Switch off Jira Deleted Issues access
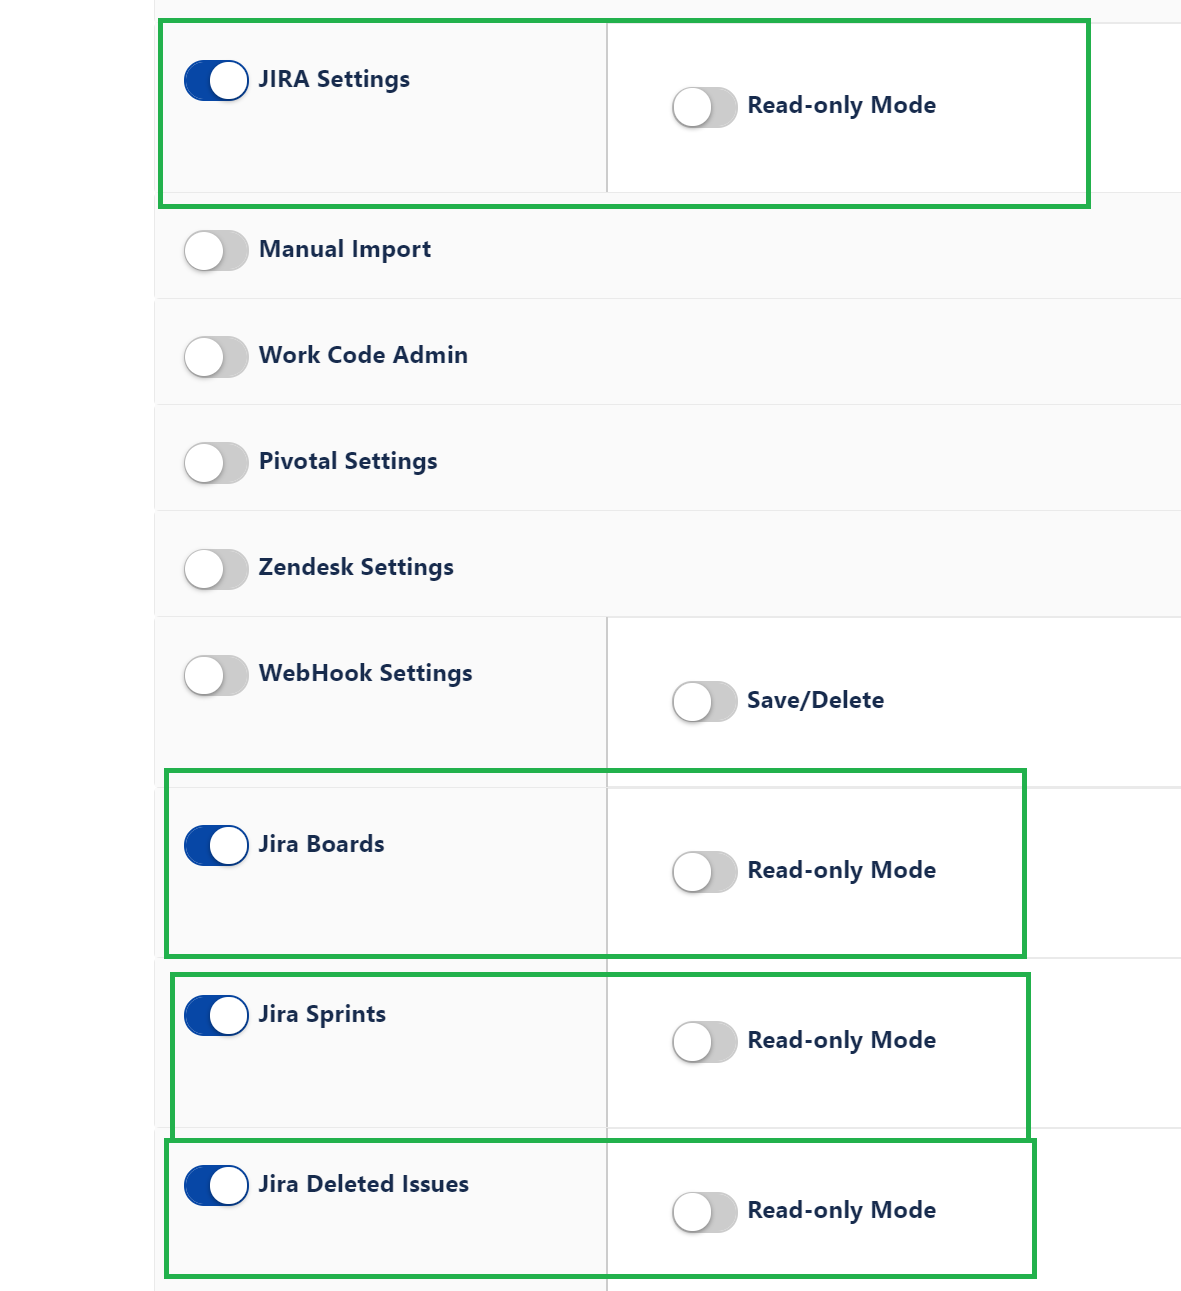The height and width of the screenshot is (1291, 1181). pos(215,1185)
